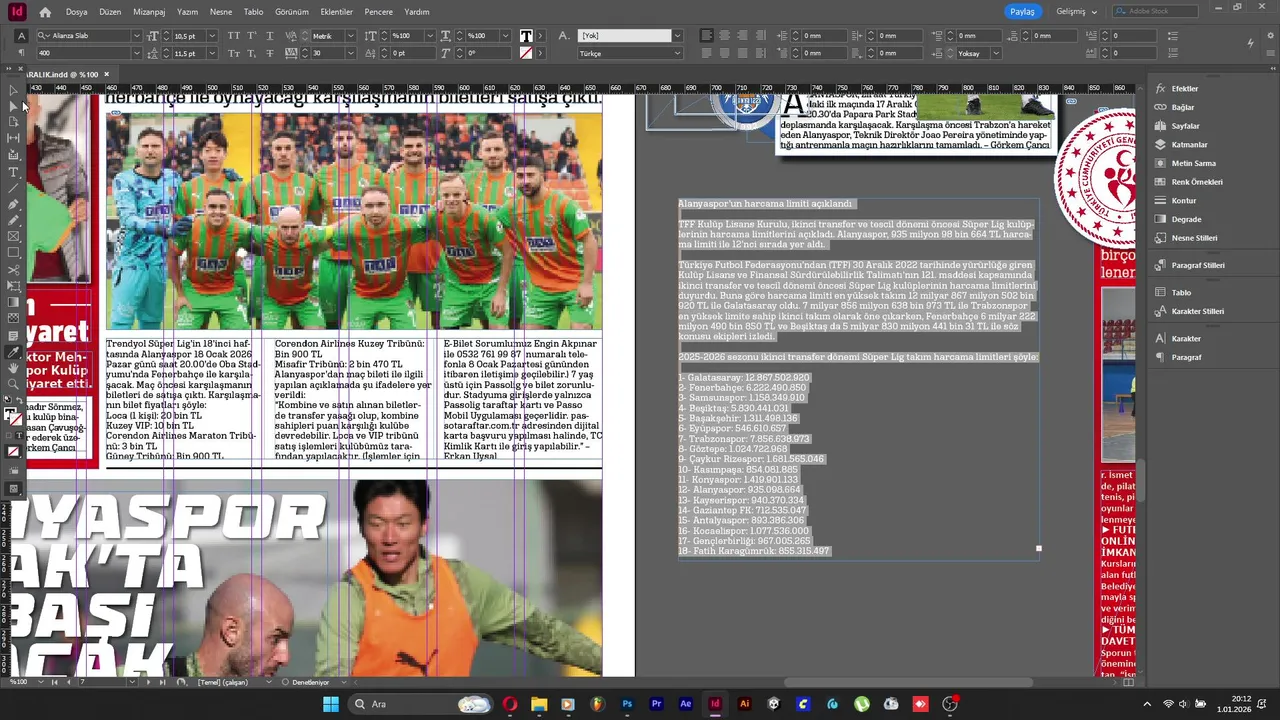The height and width of the screenshot is (720, 1280).
Task: Open the Metin Sarma panel
Action: coord(1193,163)
